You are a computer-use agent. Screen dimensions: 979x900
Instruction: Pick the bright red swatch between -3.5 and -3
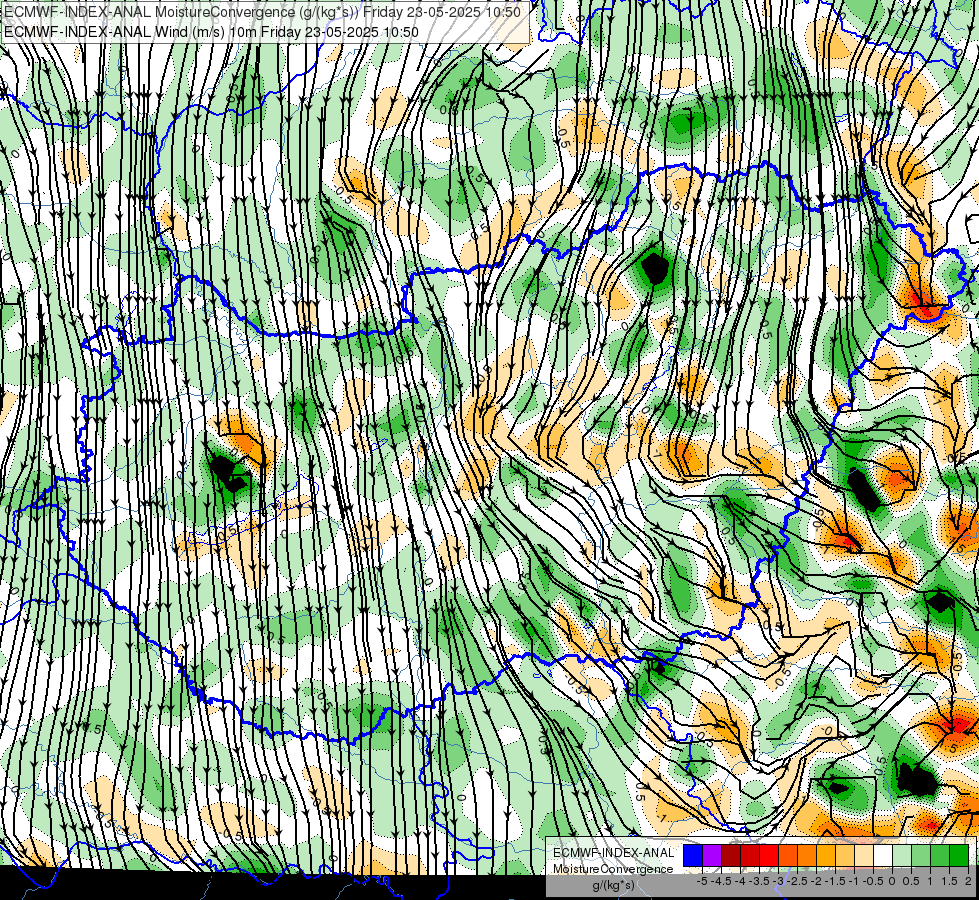(769, 855)
